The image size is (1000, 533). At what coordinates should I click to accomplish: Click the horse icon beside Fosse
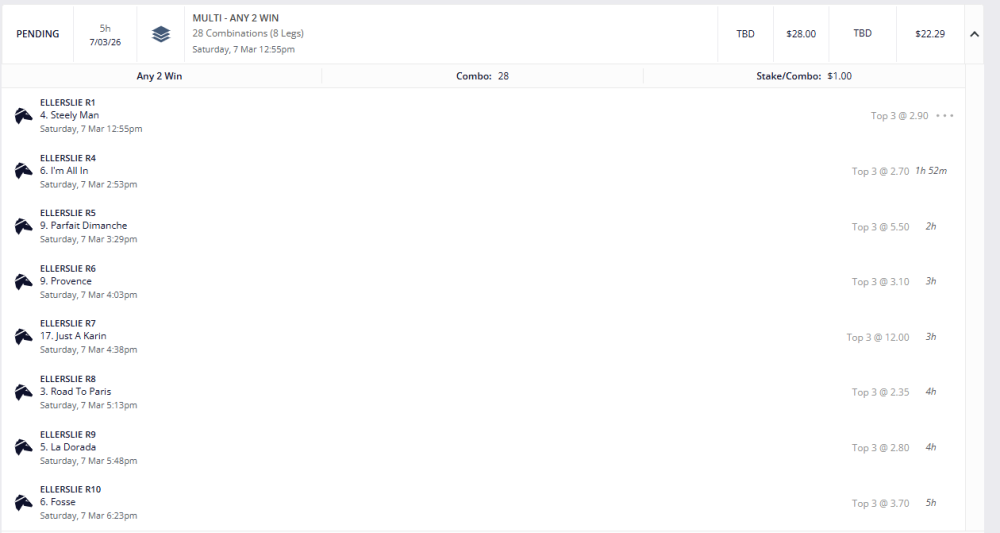[24, 503]
